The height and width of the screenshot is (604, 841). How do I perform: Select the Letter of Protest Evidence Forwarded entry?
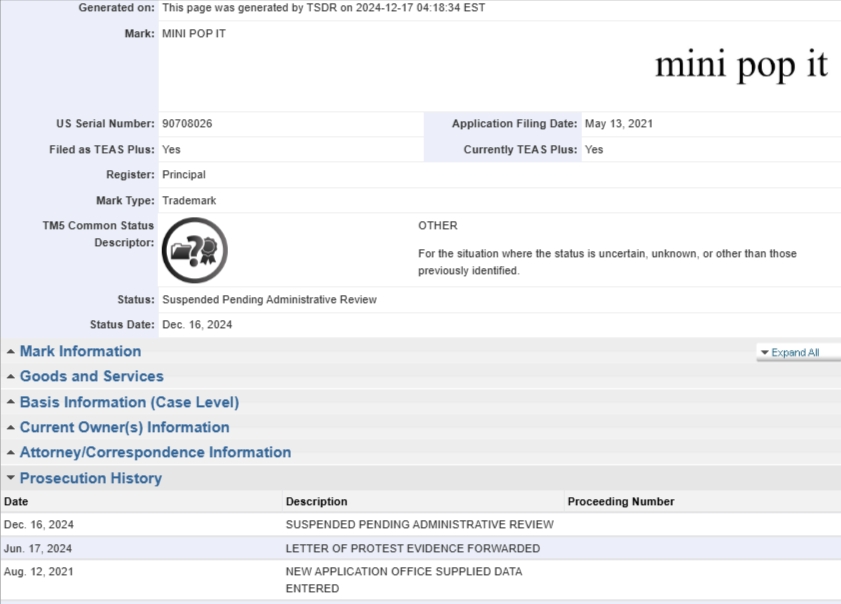pyautogui.click(x=412, y=549)
